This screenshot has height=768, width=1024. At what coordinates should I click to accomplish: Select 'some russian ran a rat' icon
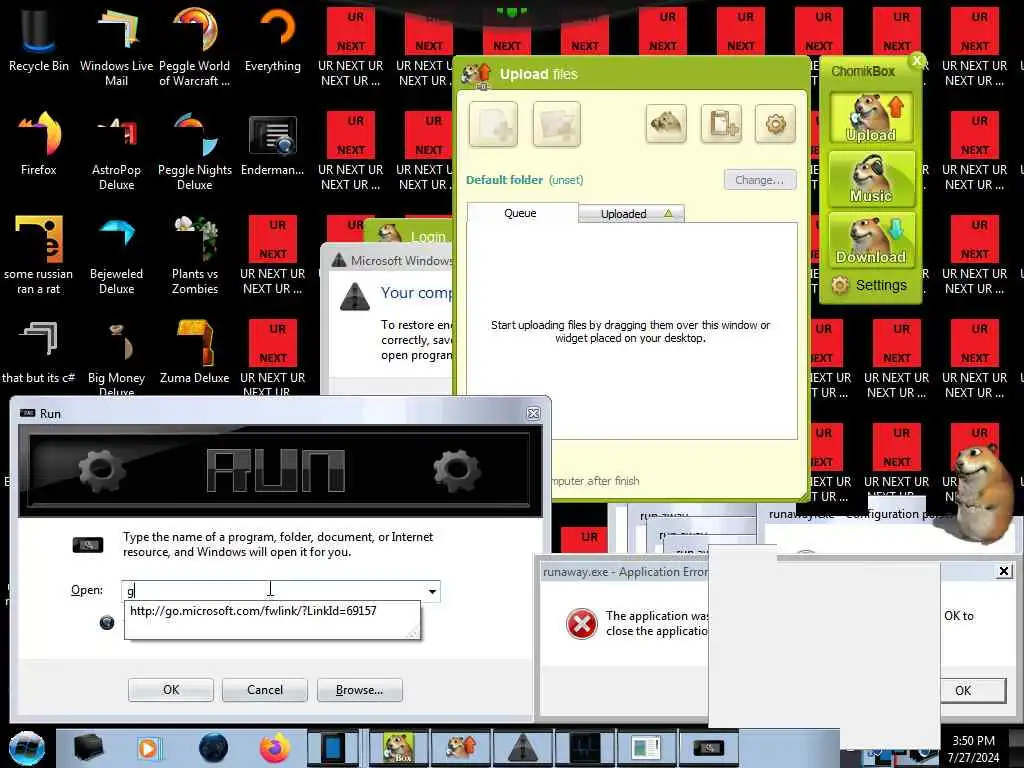[x=39, y=255]
